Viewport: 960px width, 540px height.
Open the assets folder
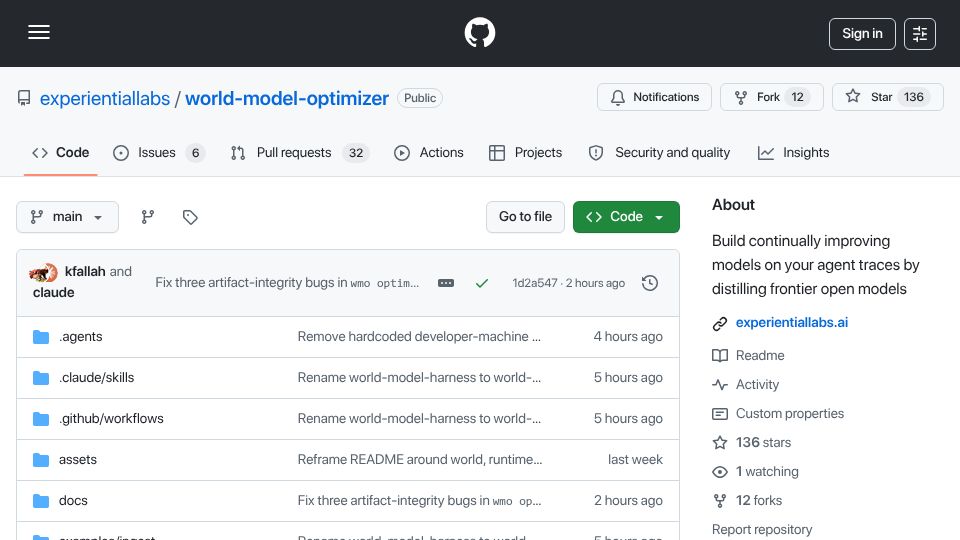tap(78, 460)
